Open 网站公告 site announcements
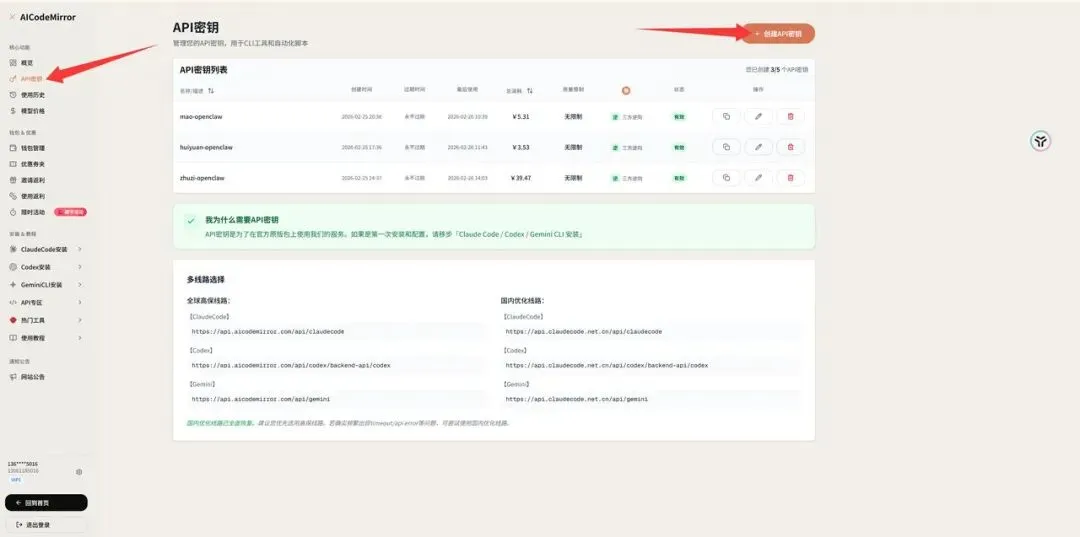 (x=33, y=377)
